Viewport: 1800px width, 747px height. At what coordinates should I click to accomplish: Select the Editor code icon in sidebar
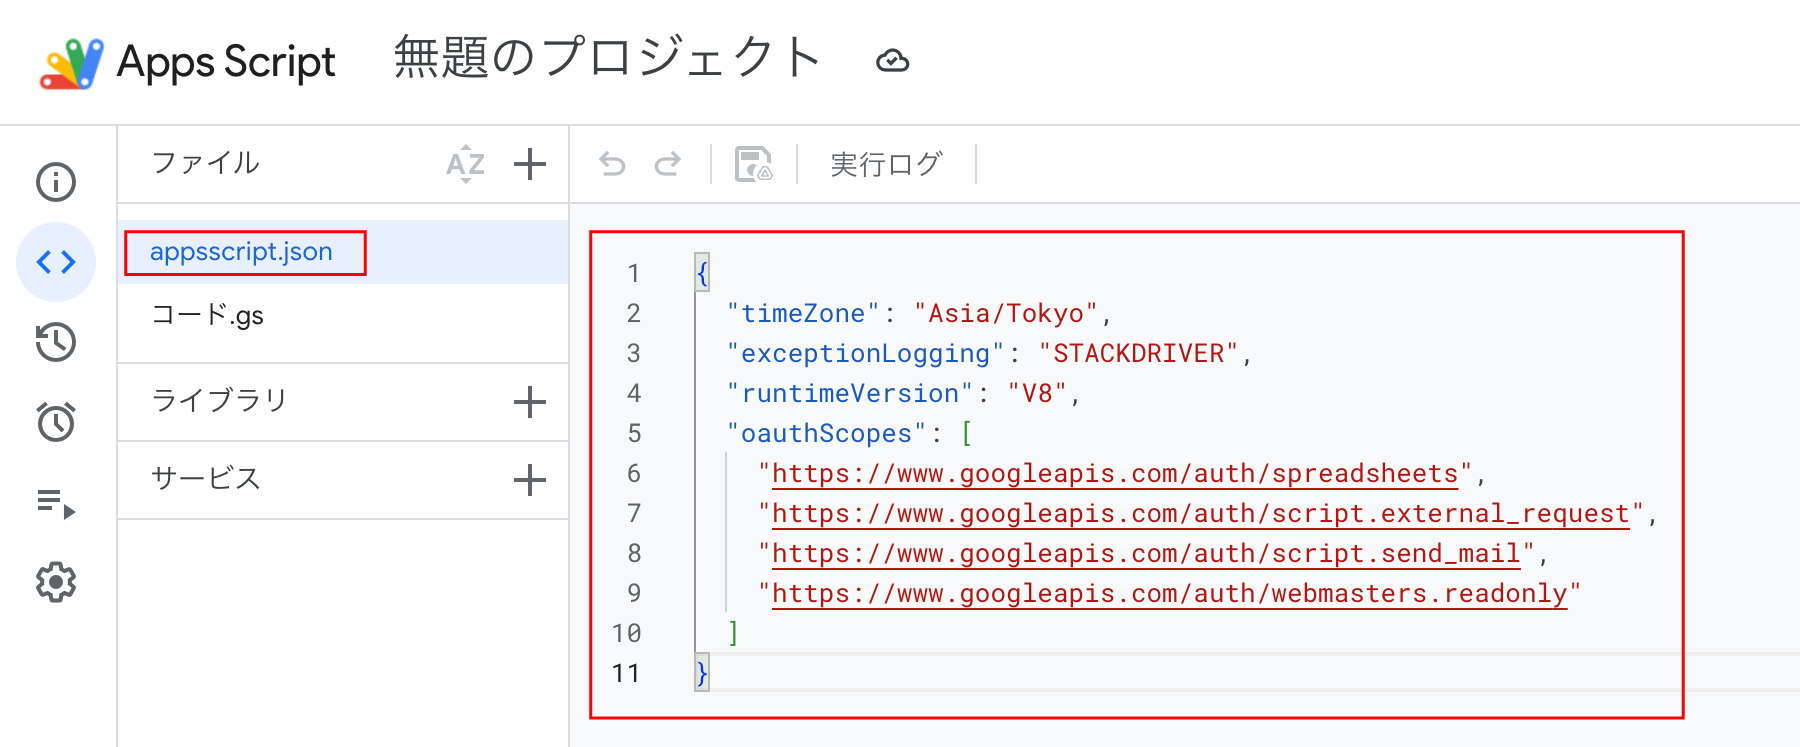[56, 262]
